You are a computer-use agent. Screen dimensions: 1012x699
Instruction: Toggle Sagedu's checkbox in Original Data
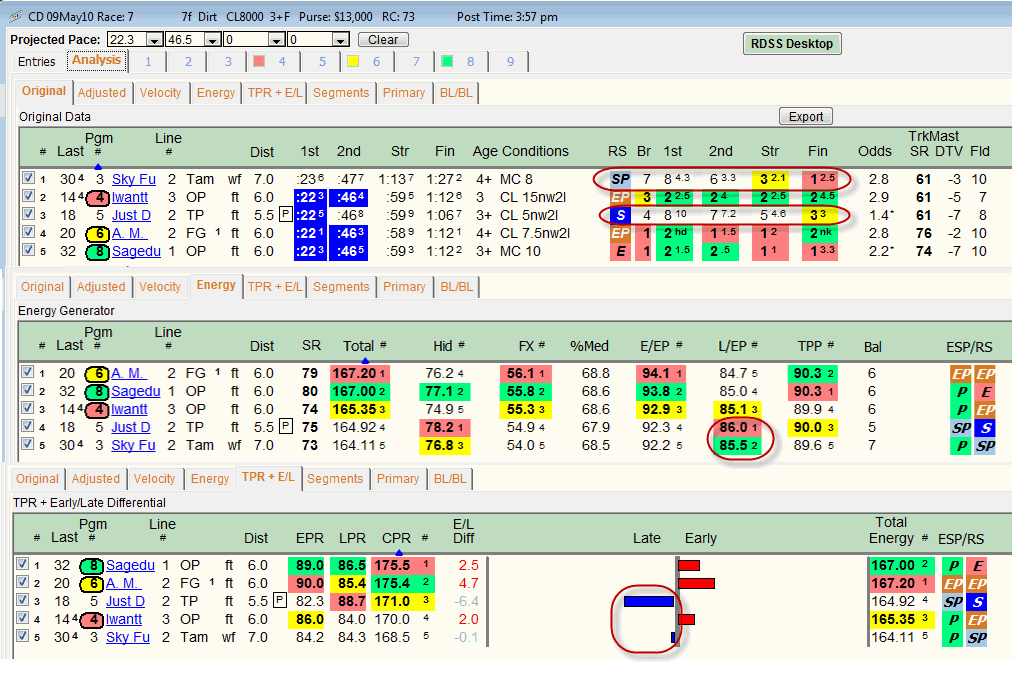(x=28, y=250)
